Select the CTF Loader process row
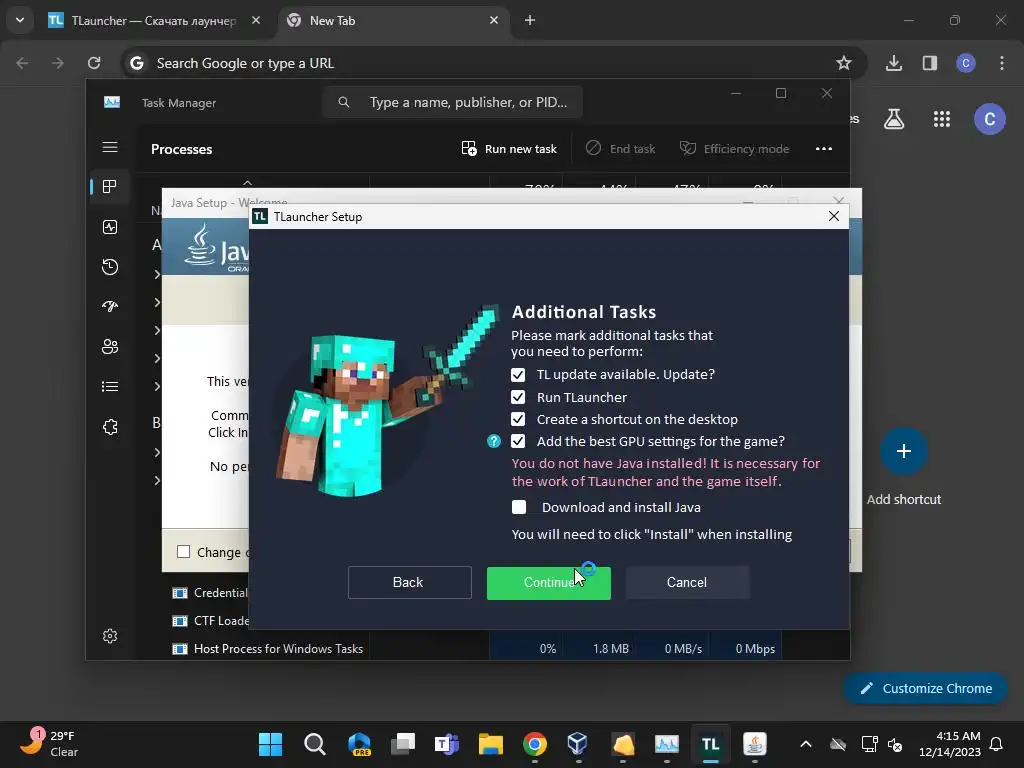This screenshot has width=1024, height=768. point(210,620)
